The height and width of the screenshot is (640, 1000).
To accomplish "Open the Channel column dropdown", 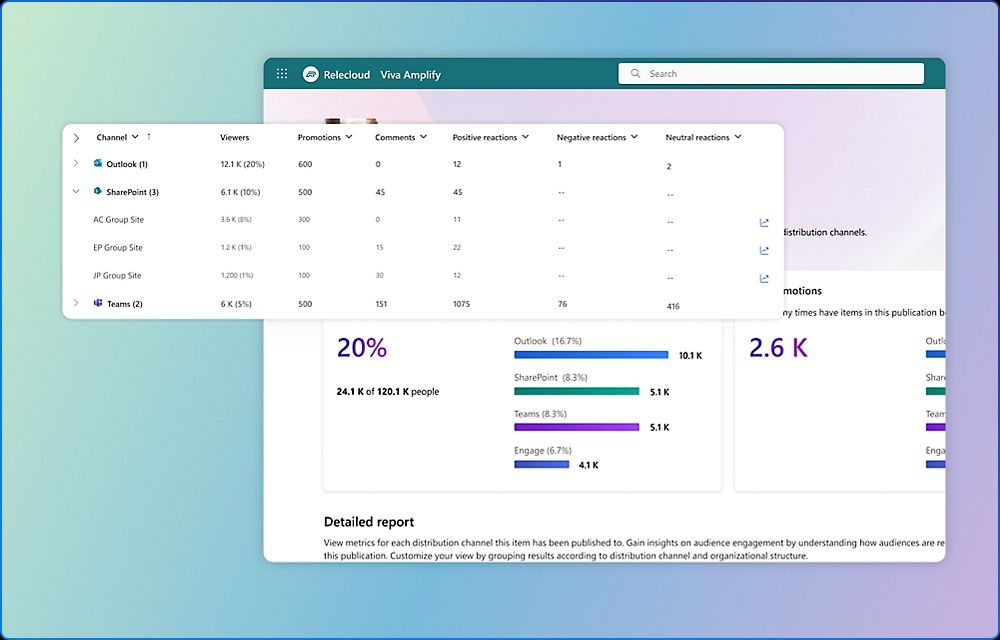I will [x=135, y=136].
